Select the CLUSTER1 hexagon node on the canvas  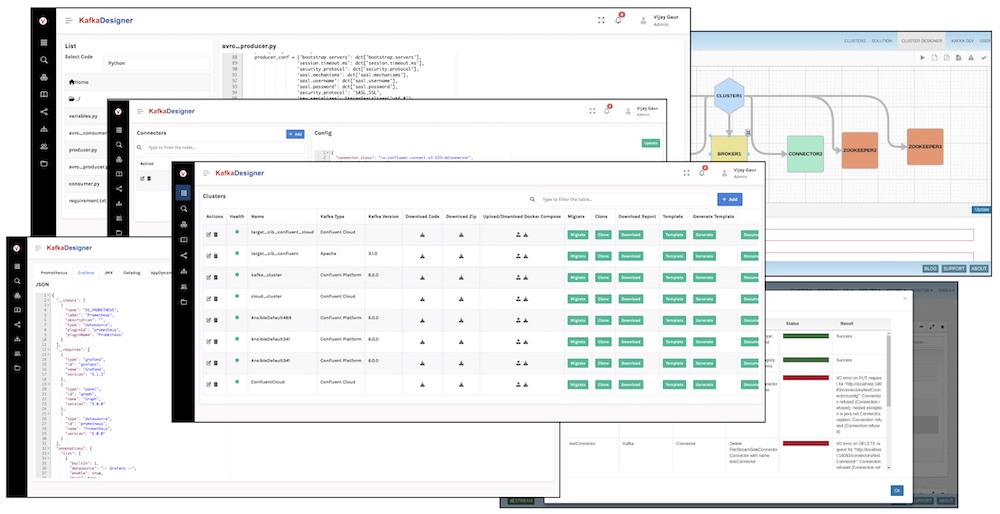729,96
